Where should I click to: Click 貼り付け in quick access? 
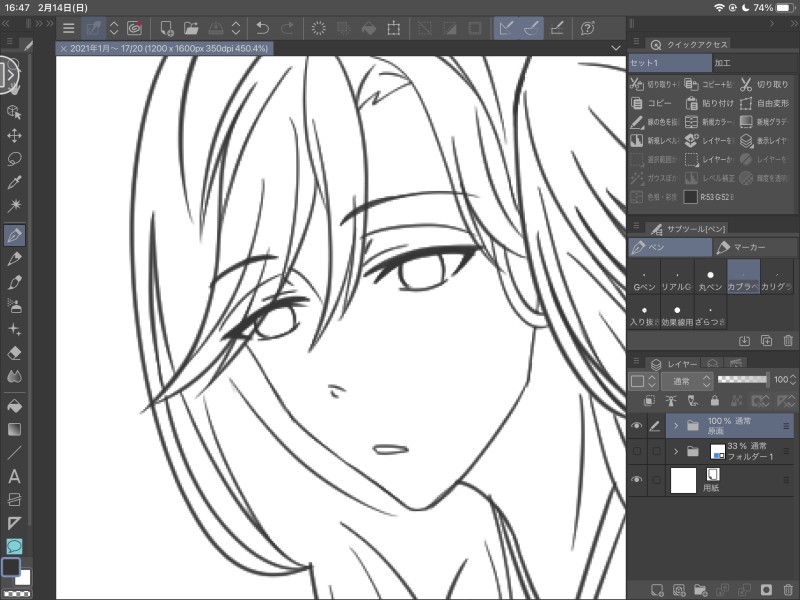point(709,103)
